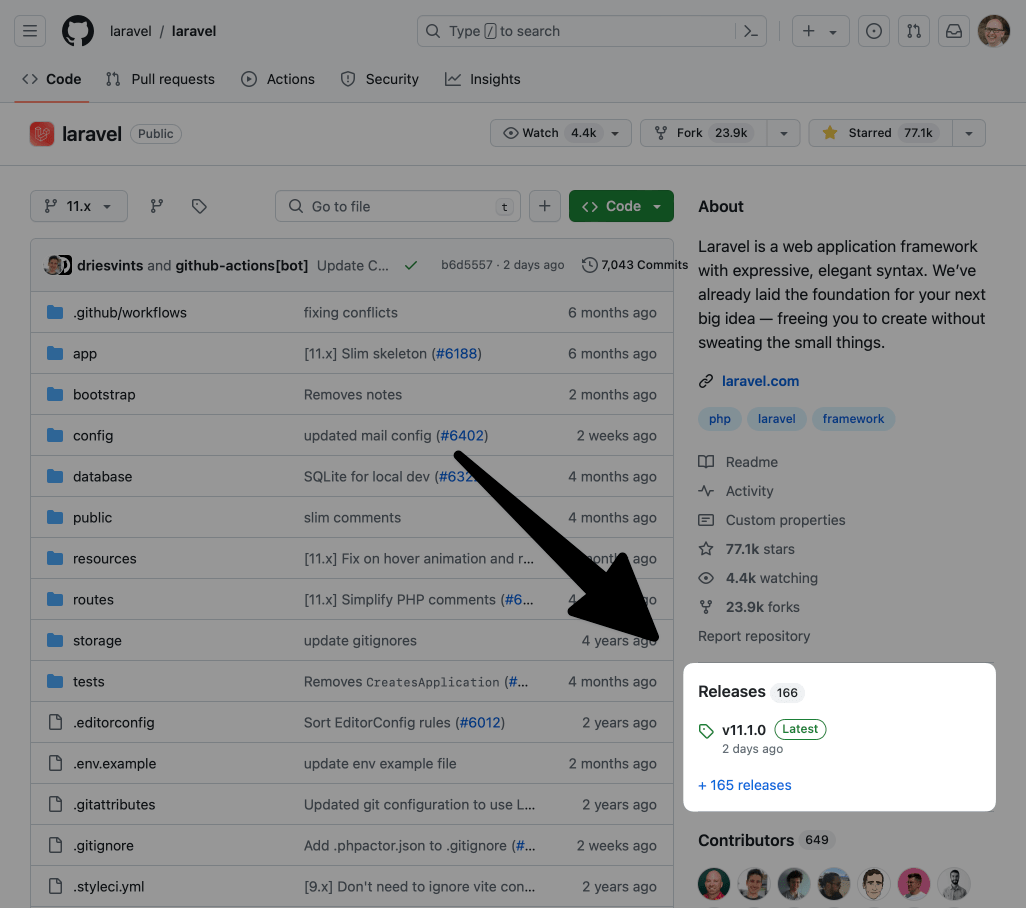Open the command palette icon

[751, 31]
